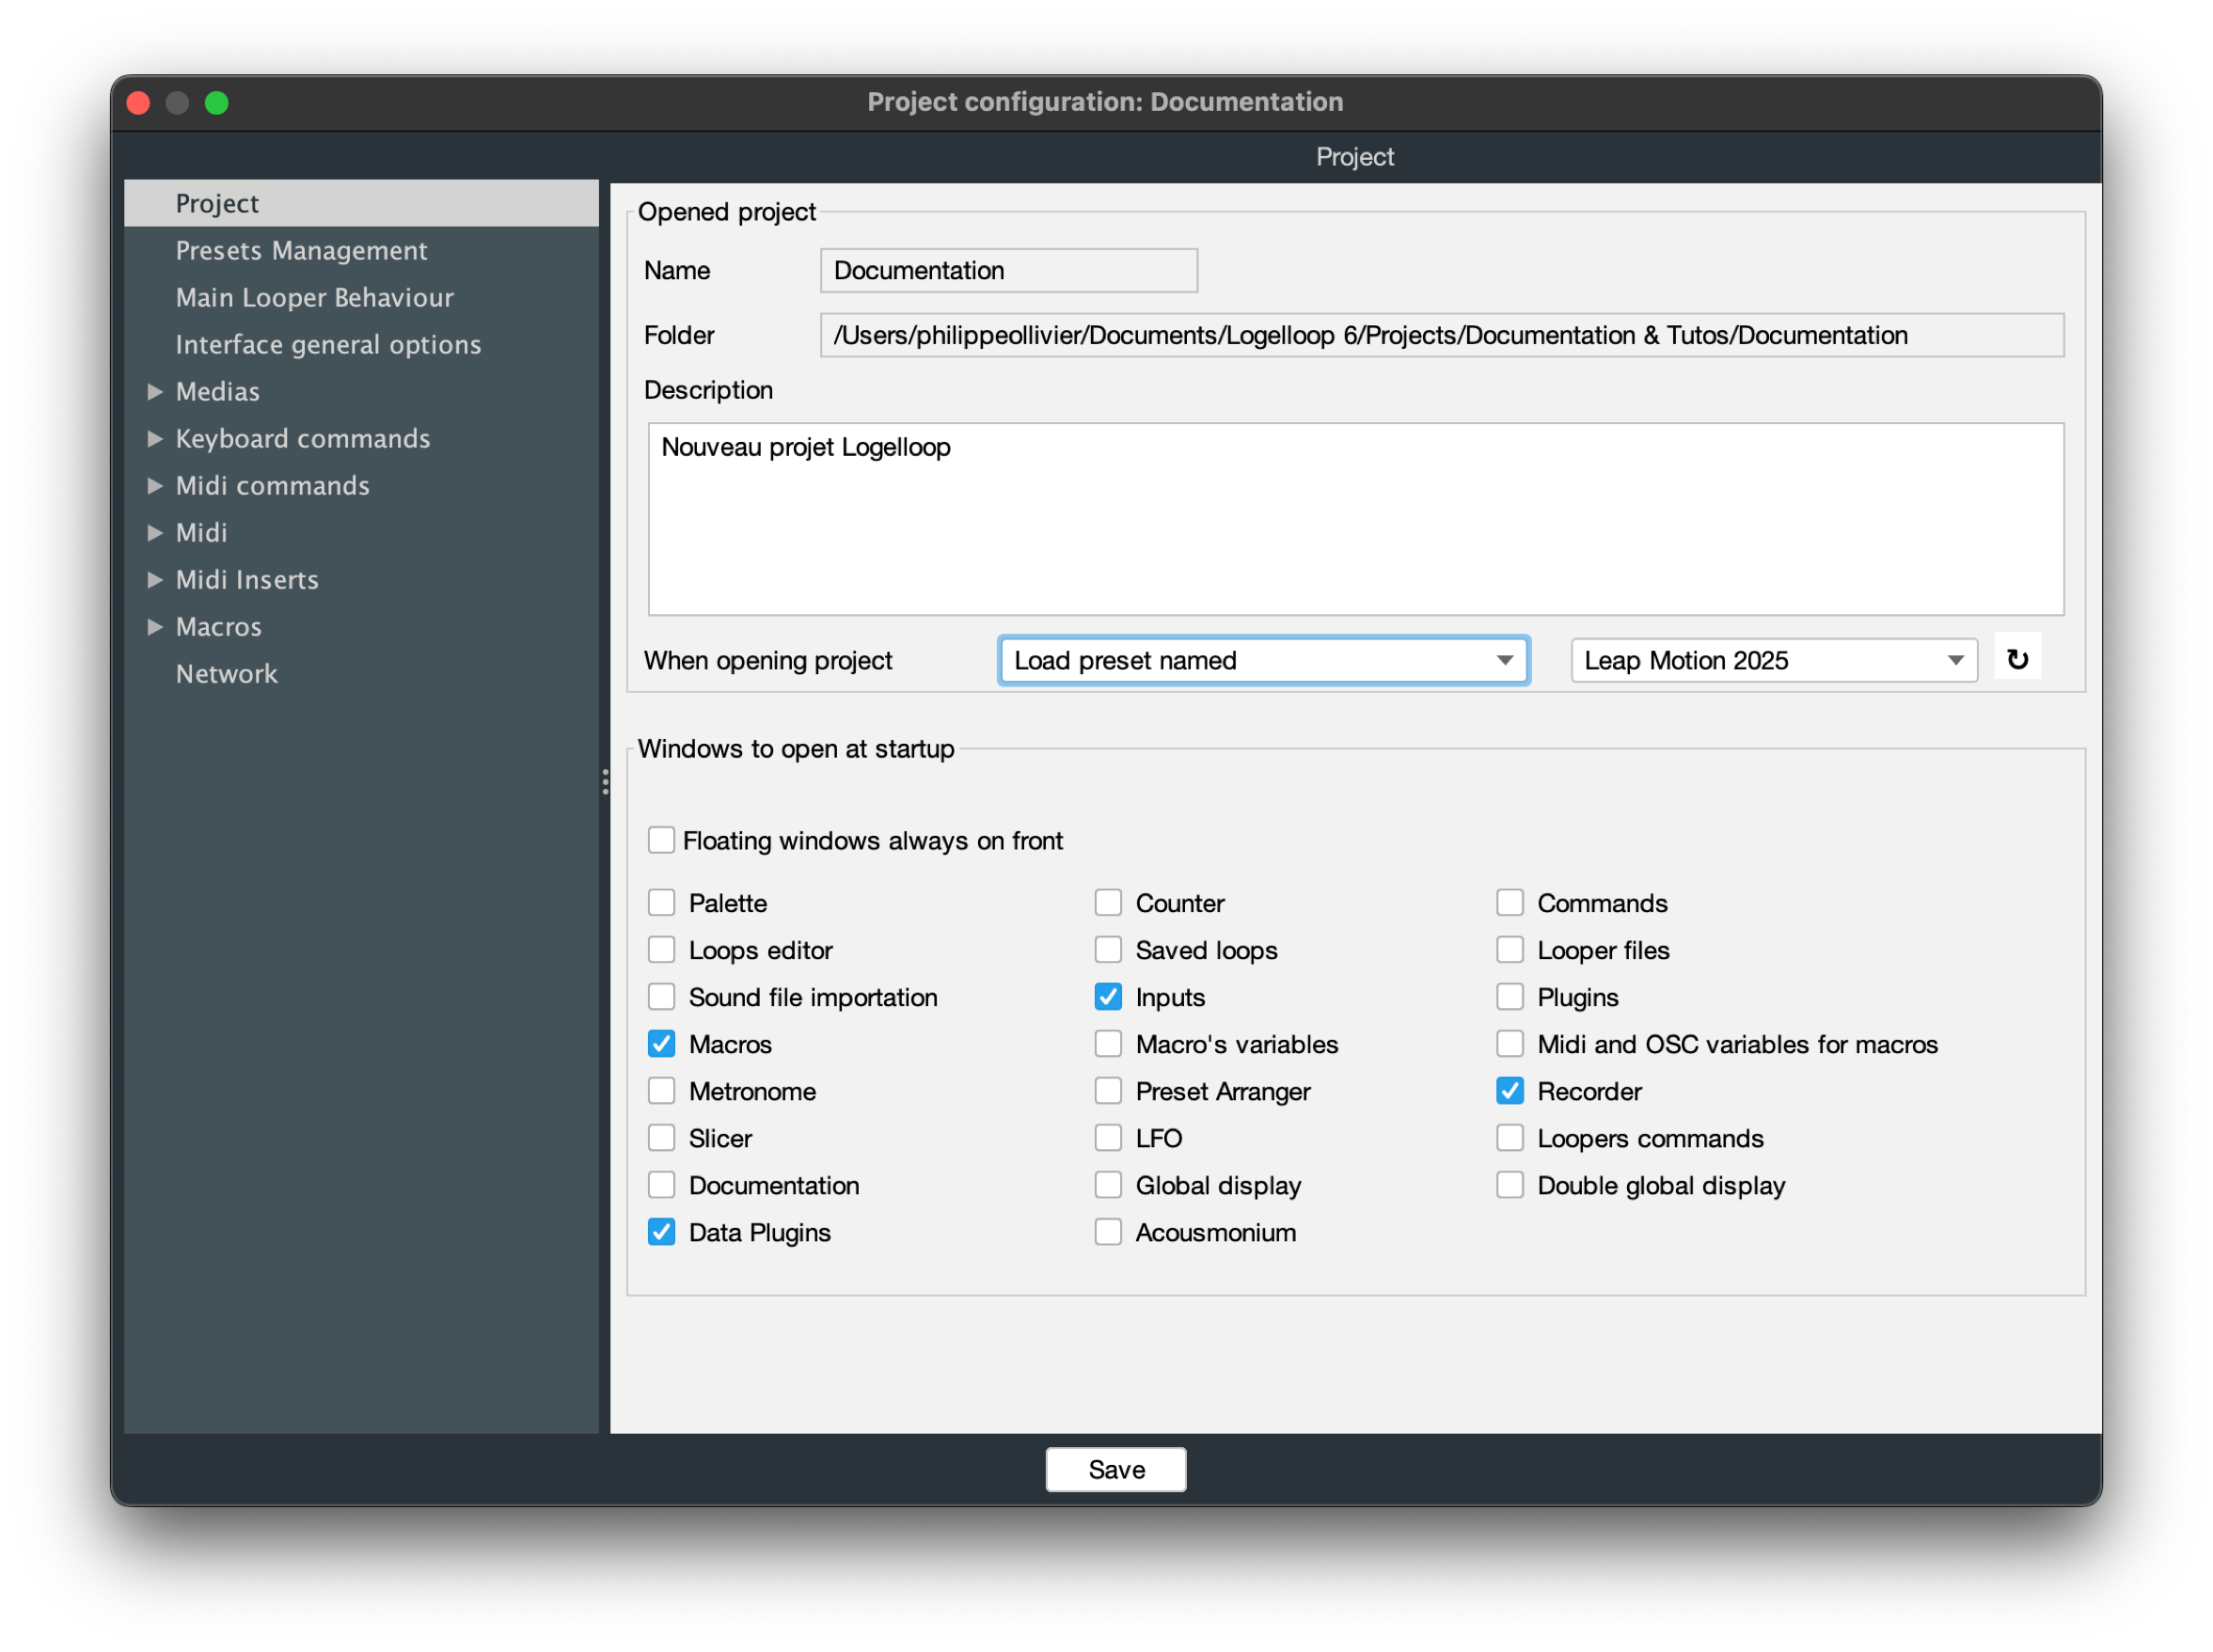The image size is (2213, 1652).
Task: Expand the Midi tree item
Action: coord(155,532)
